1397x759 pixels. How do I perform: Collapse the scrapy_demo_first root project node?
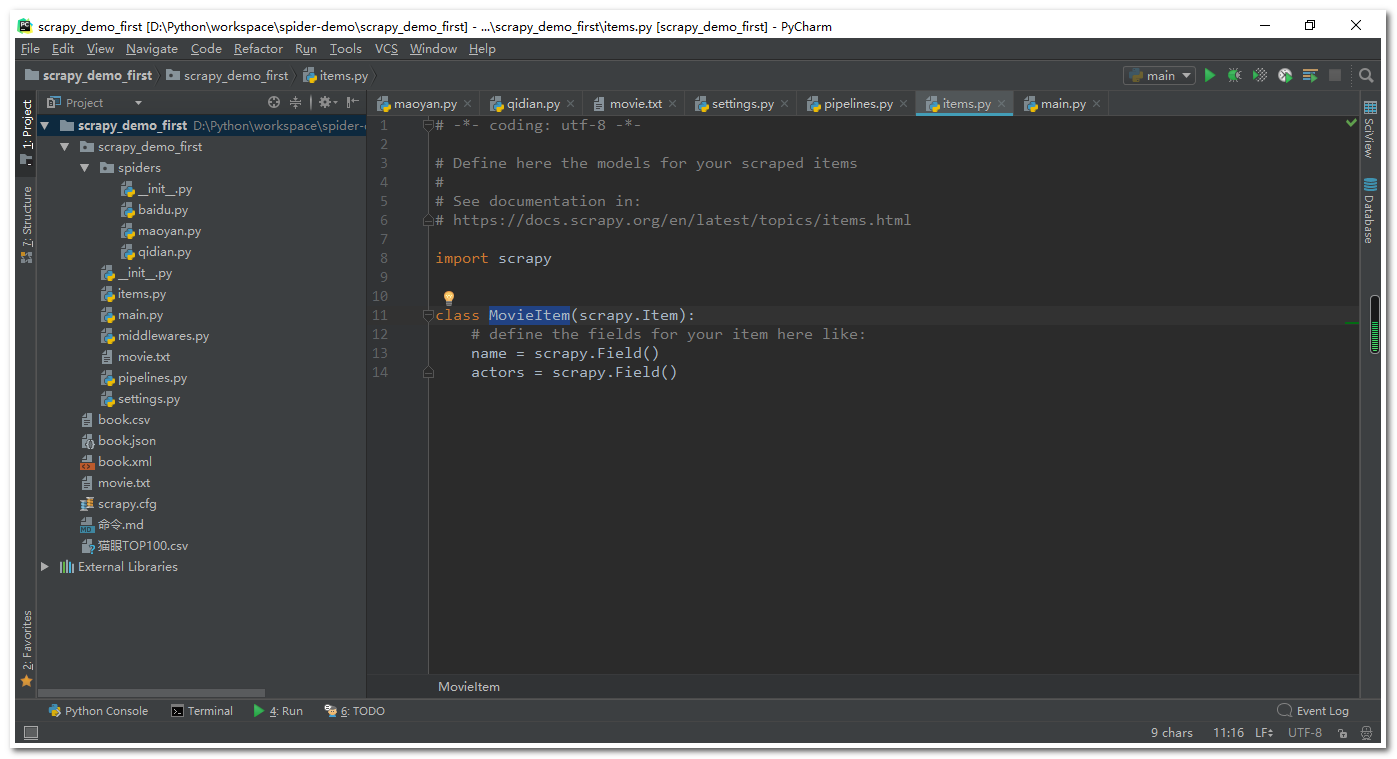(45, 125)
